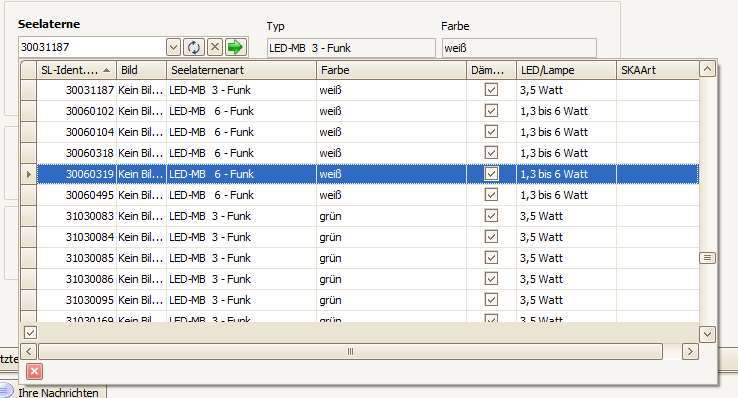Clear the Seelaterne selection with the X icon
Image resolution: width=738 pixels, height=398 pixels.
point(215,47)
